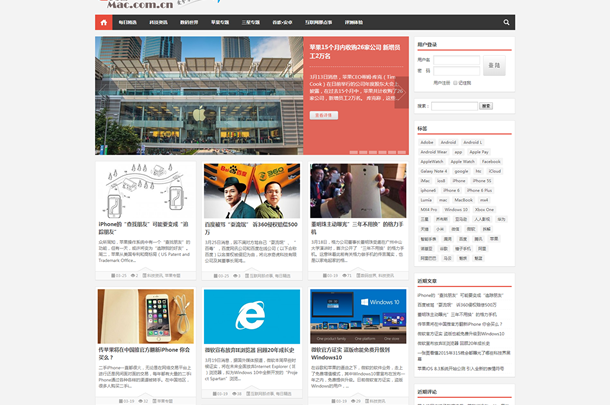Open the 互联网那点事 navigation menu item
The image size is (610, 405).
[x=318, y=23]
